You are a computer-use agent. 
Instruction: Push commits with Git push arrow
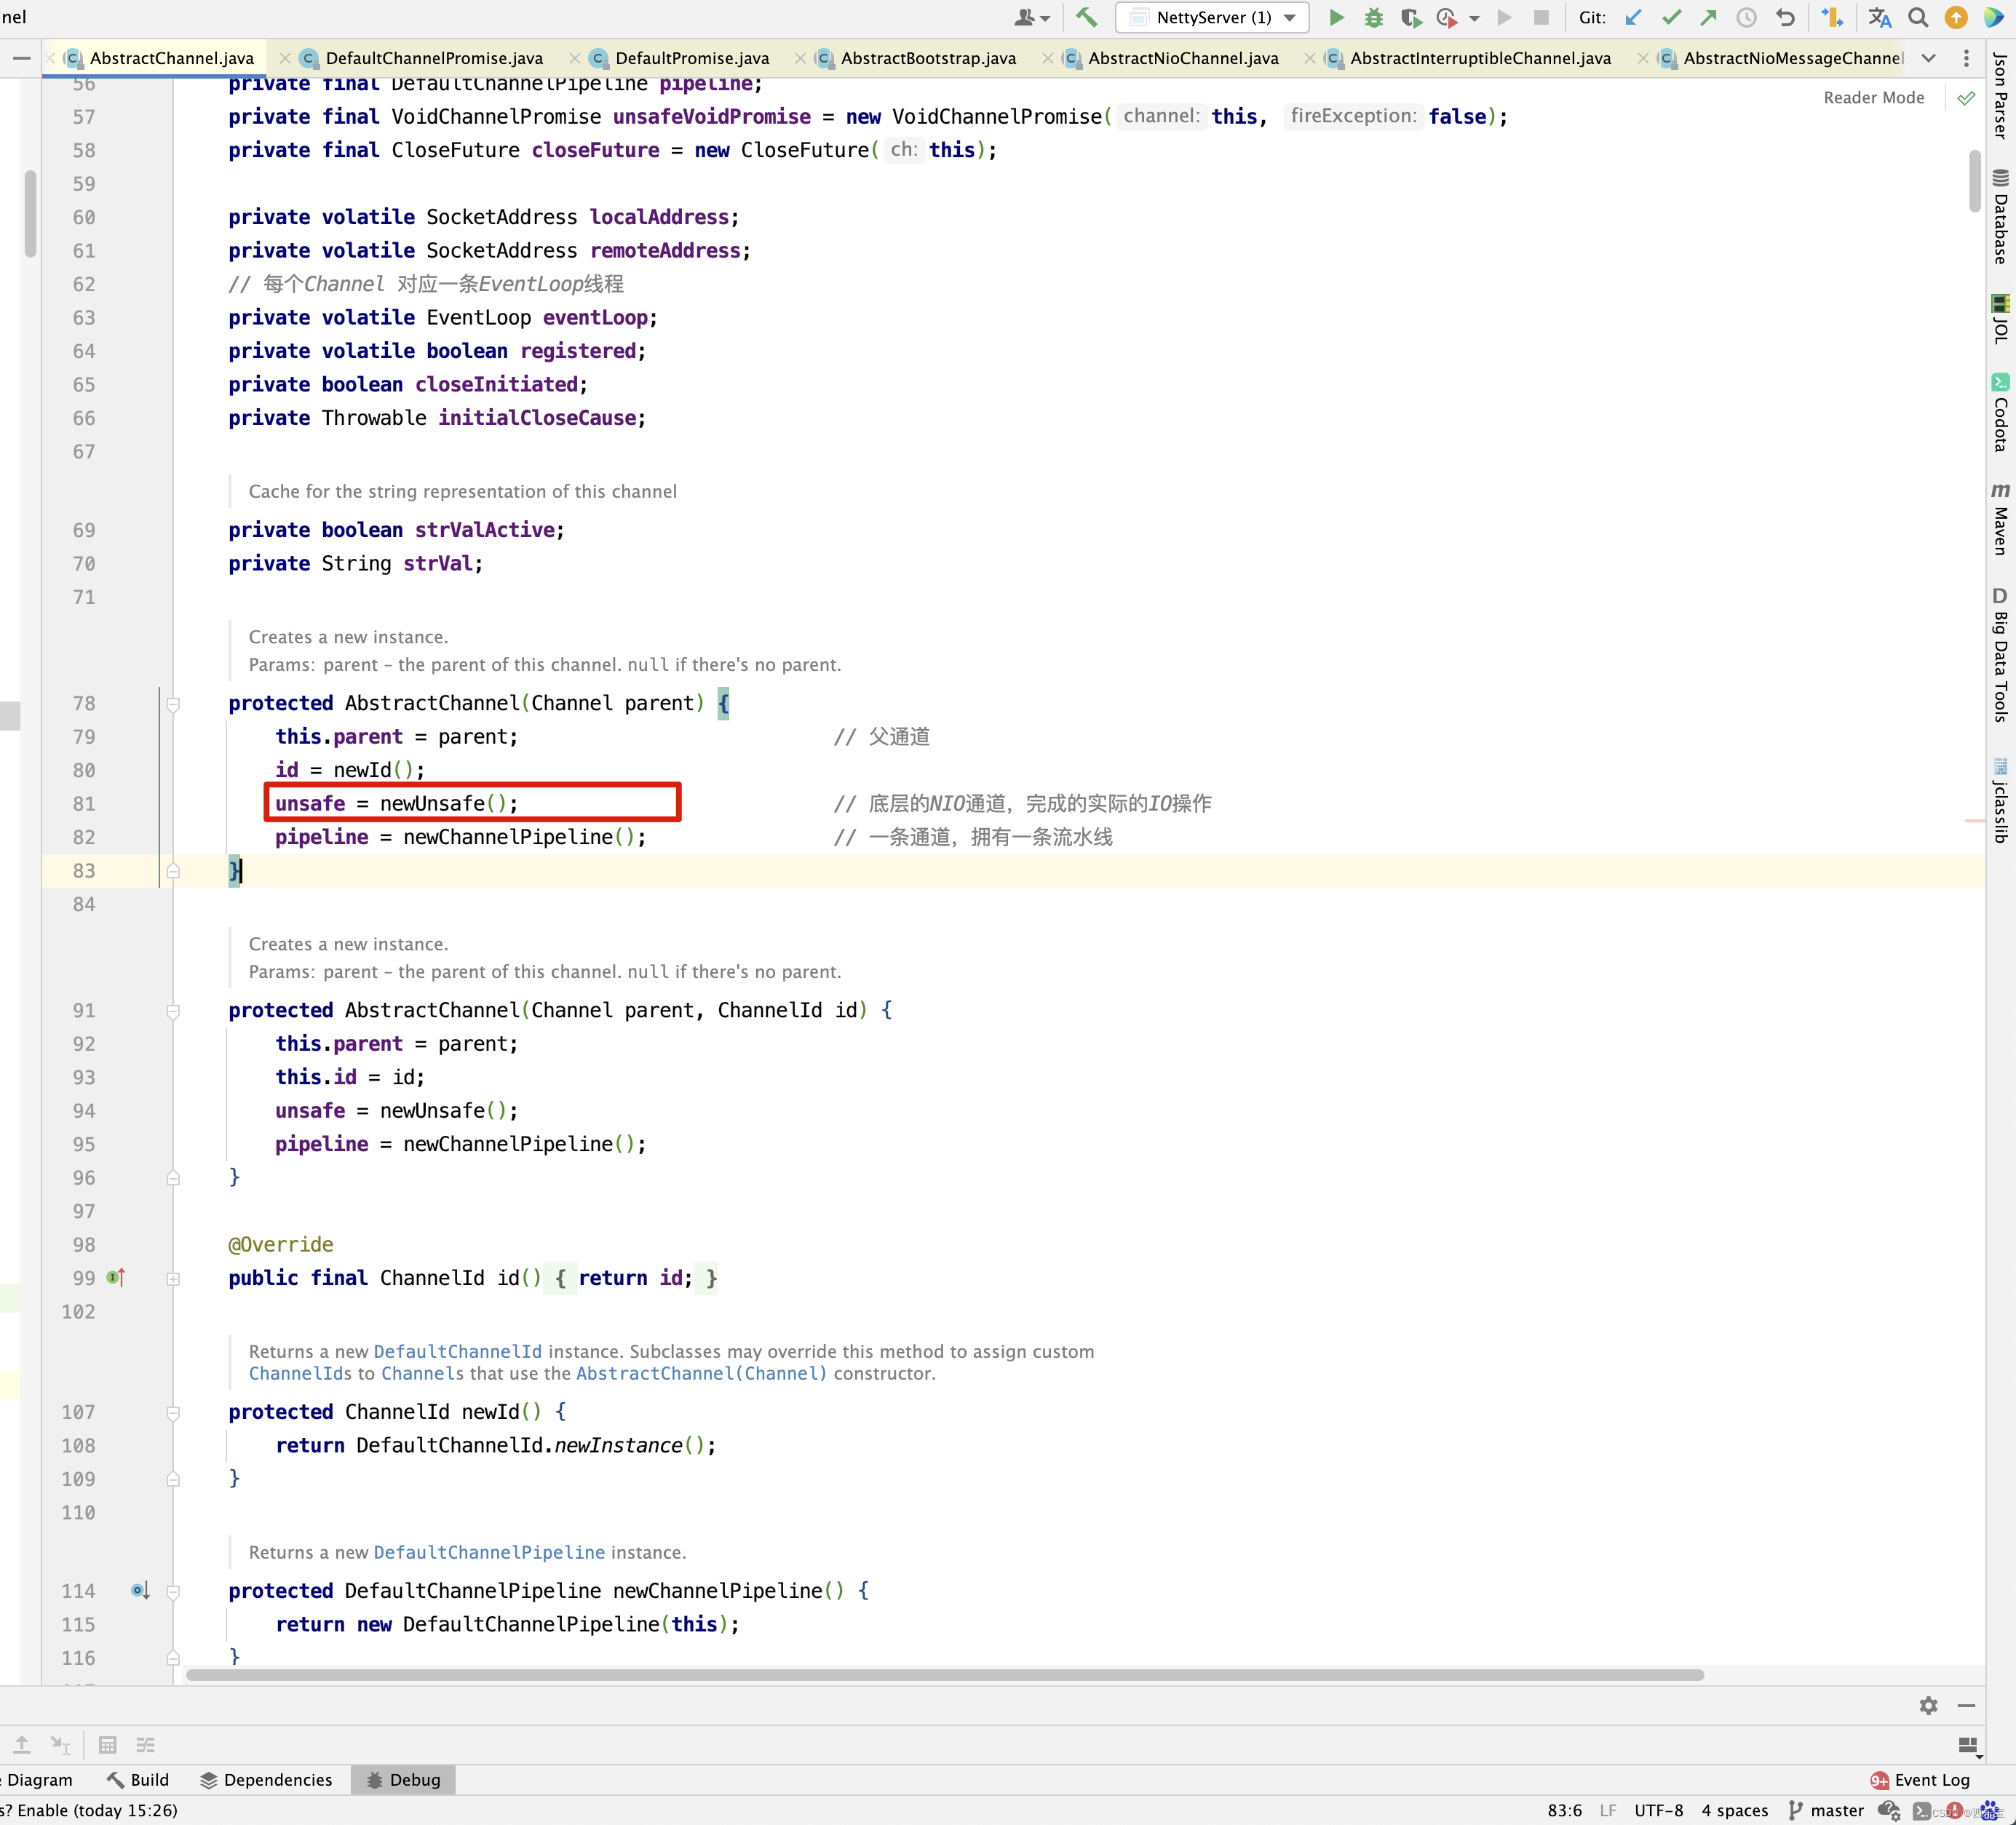[x=1709, y=17]
